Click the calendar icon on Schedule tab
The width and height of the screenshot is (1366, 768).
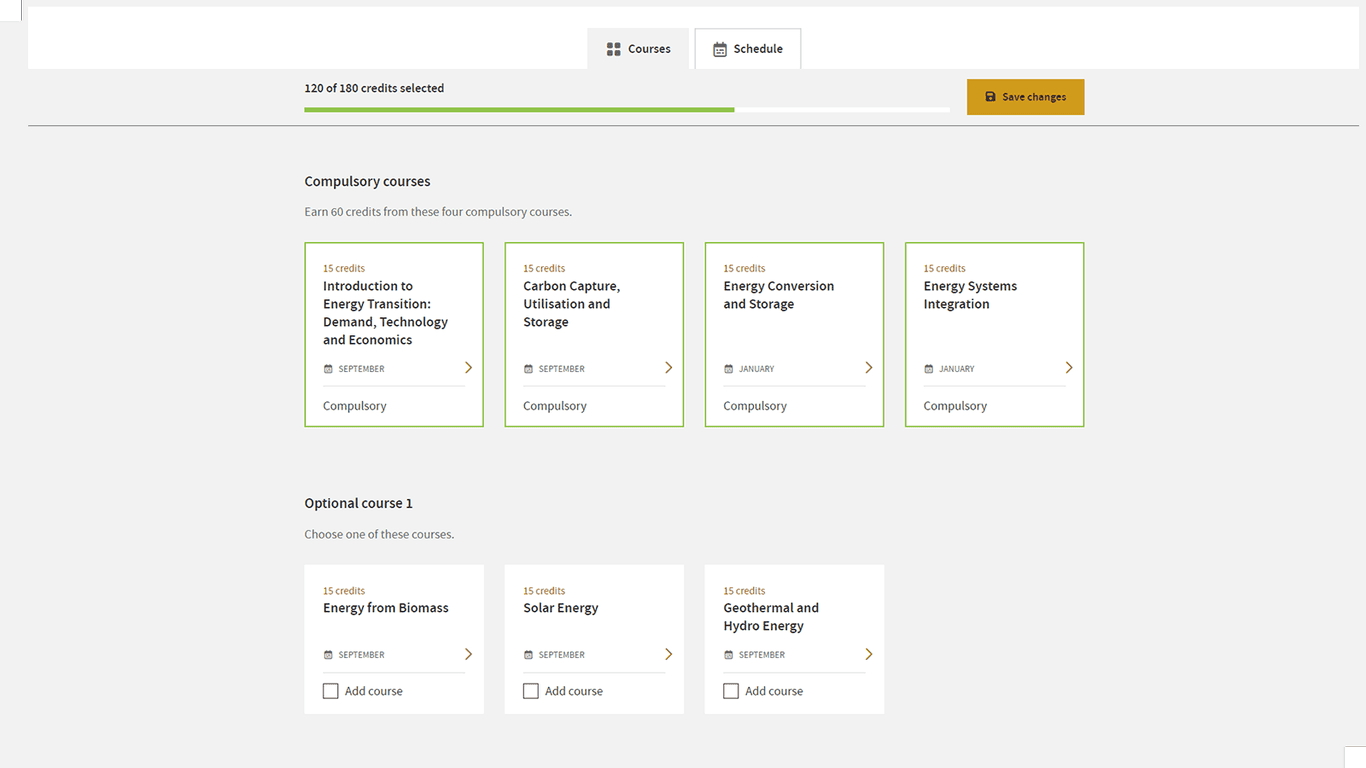tap(719, 49)
